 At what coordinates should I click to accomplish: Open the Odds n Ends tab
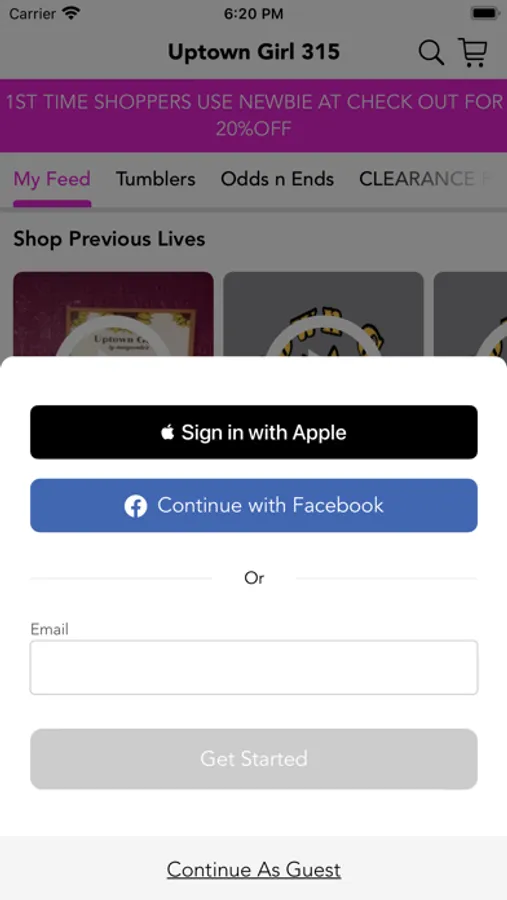click(x=277, y=179)
